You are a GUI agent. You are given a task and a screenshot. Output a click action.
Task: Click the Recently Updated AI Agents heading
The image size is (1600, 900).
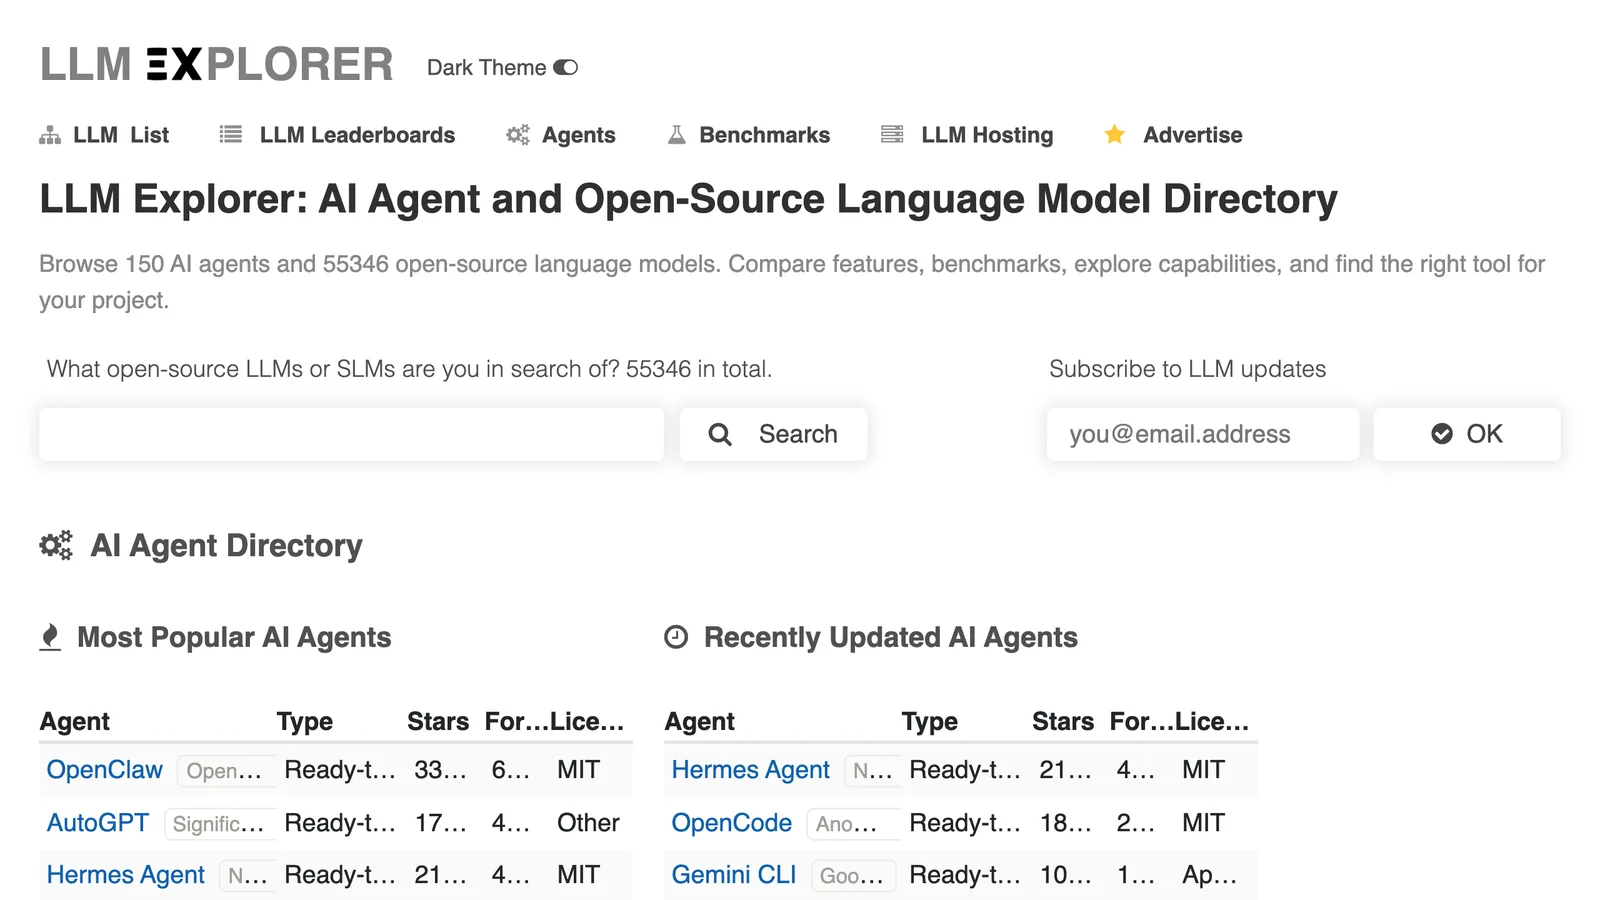click(891, 638)
